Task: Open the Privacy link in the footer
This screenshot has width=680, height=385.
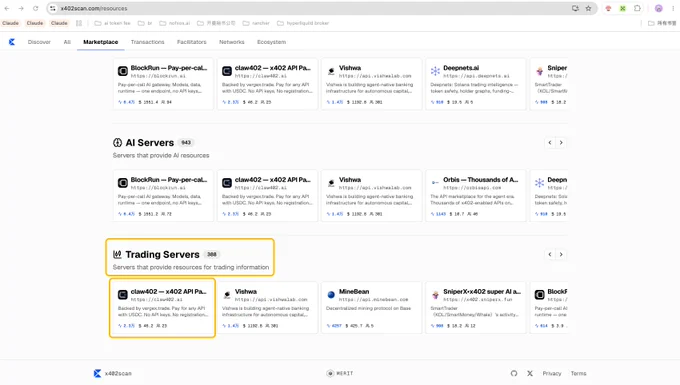Action: [x=552, y=373]
